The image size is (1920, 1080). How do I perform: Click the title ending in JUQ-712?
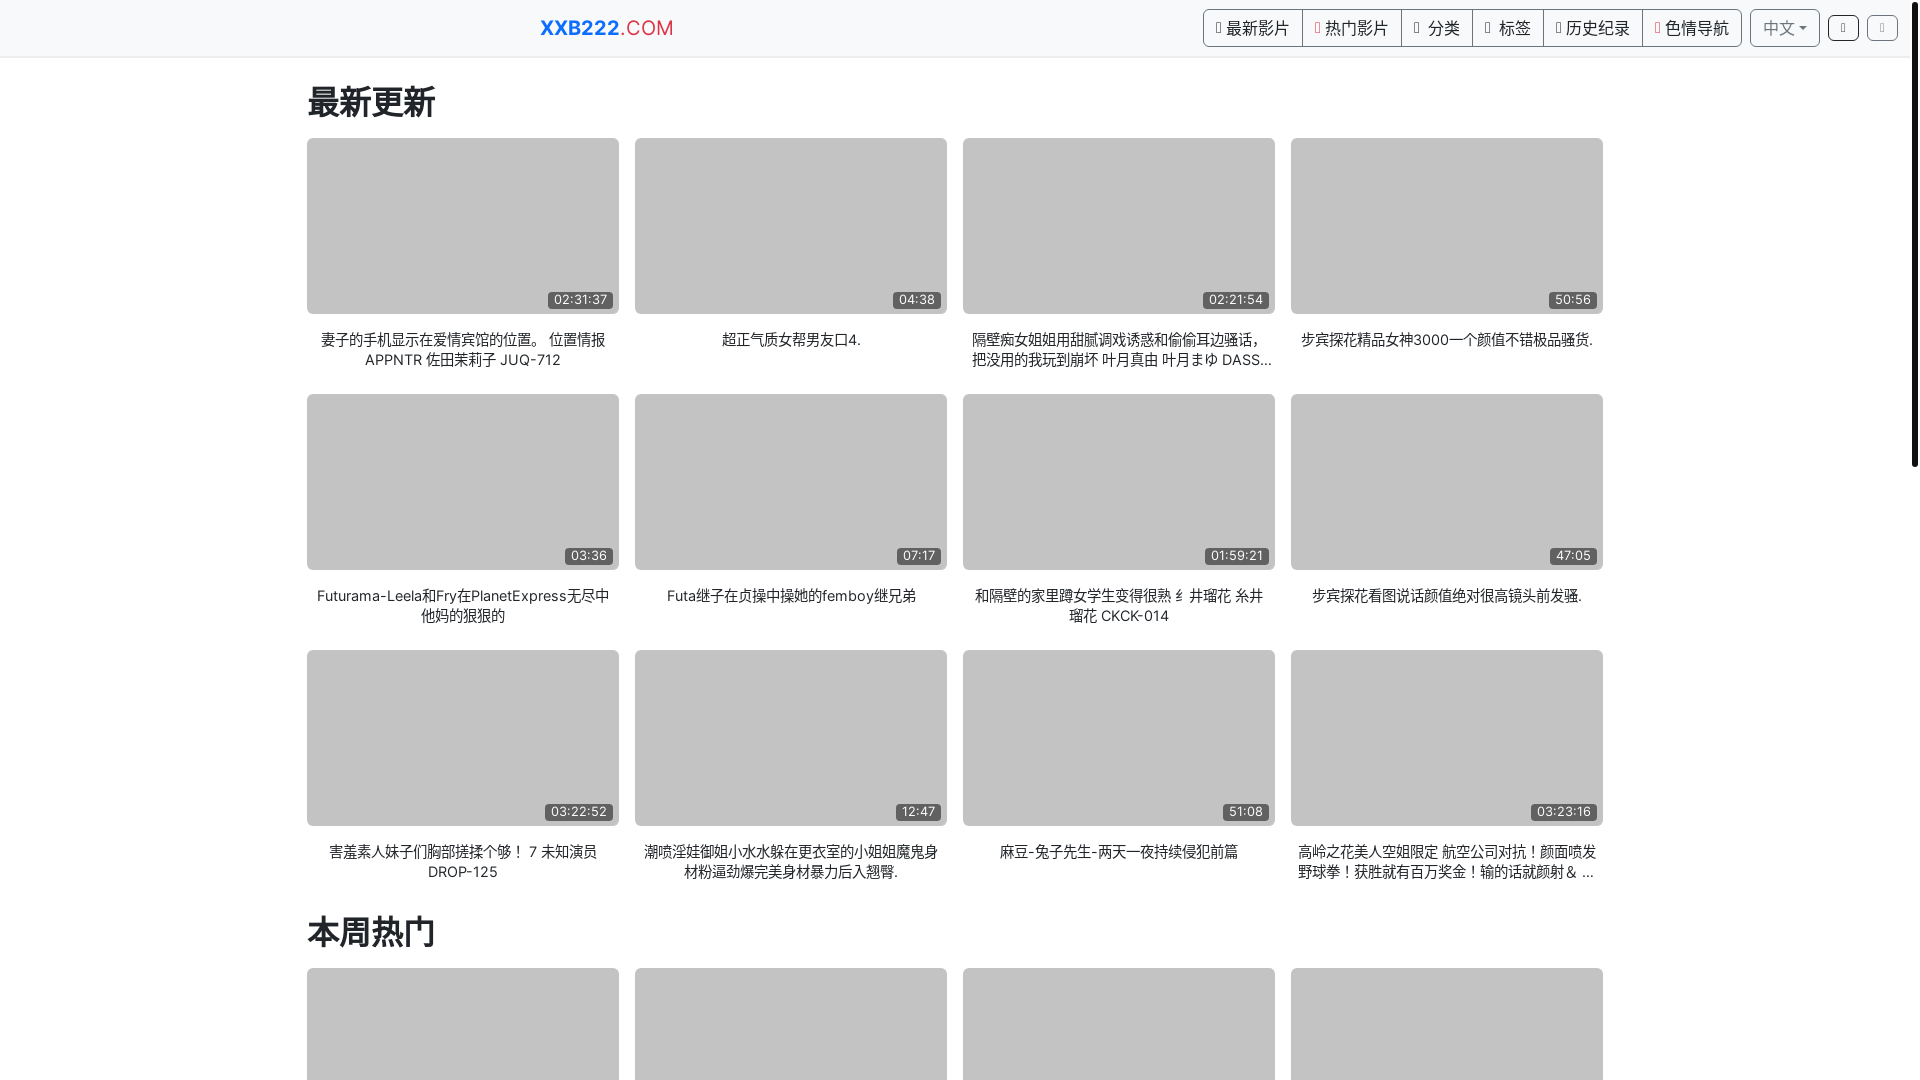(463, 350)
